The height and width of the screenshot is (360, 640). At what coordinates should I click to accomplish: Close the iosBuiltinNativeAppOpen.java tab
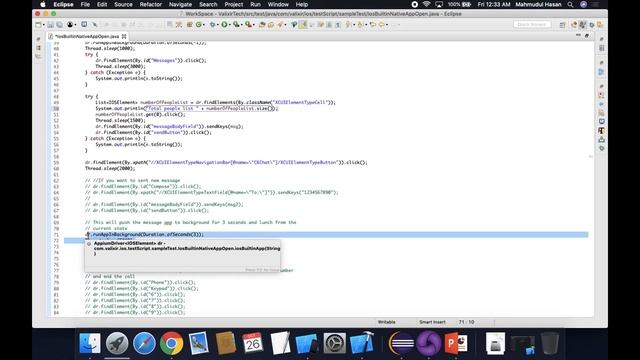click(x=124, y=36)
